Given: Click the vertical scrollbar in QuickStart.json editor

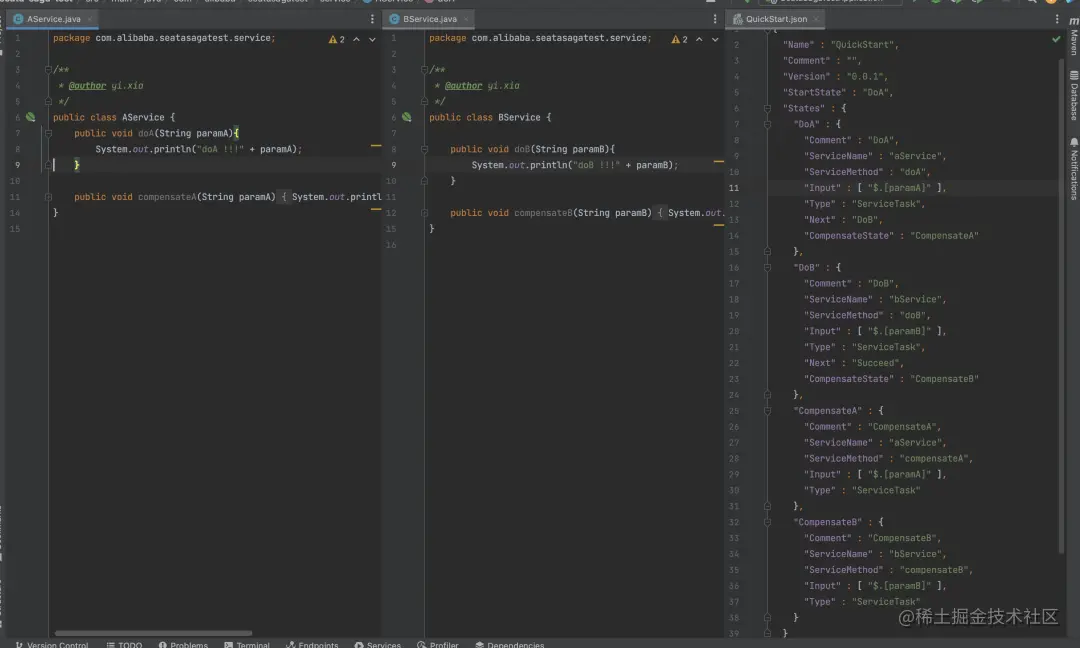Looking at the screenshot, I should click(1061, 306).
